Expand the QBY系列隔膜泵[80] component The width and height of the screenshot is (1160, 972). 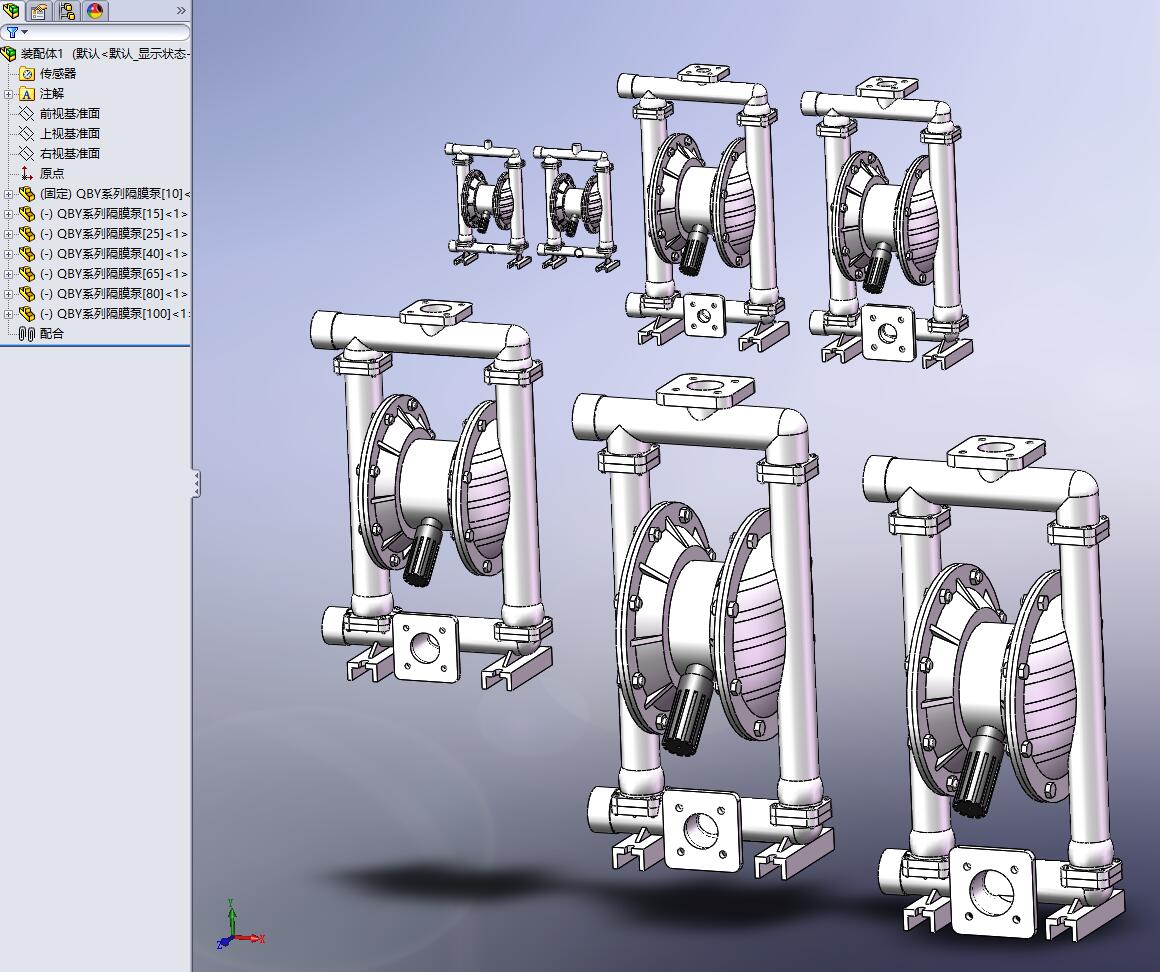tap(8, 294)
